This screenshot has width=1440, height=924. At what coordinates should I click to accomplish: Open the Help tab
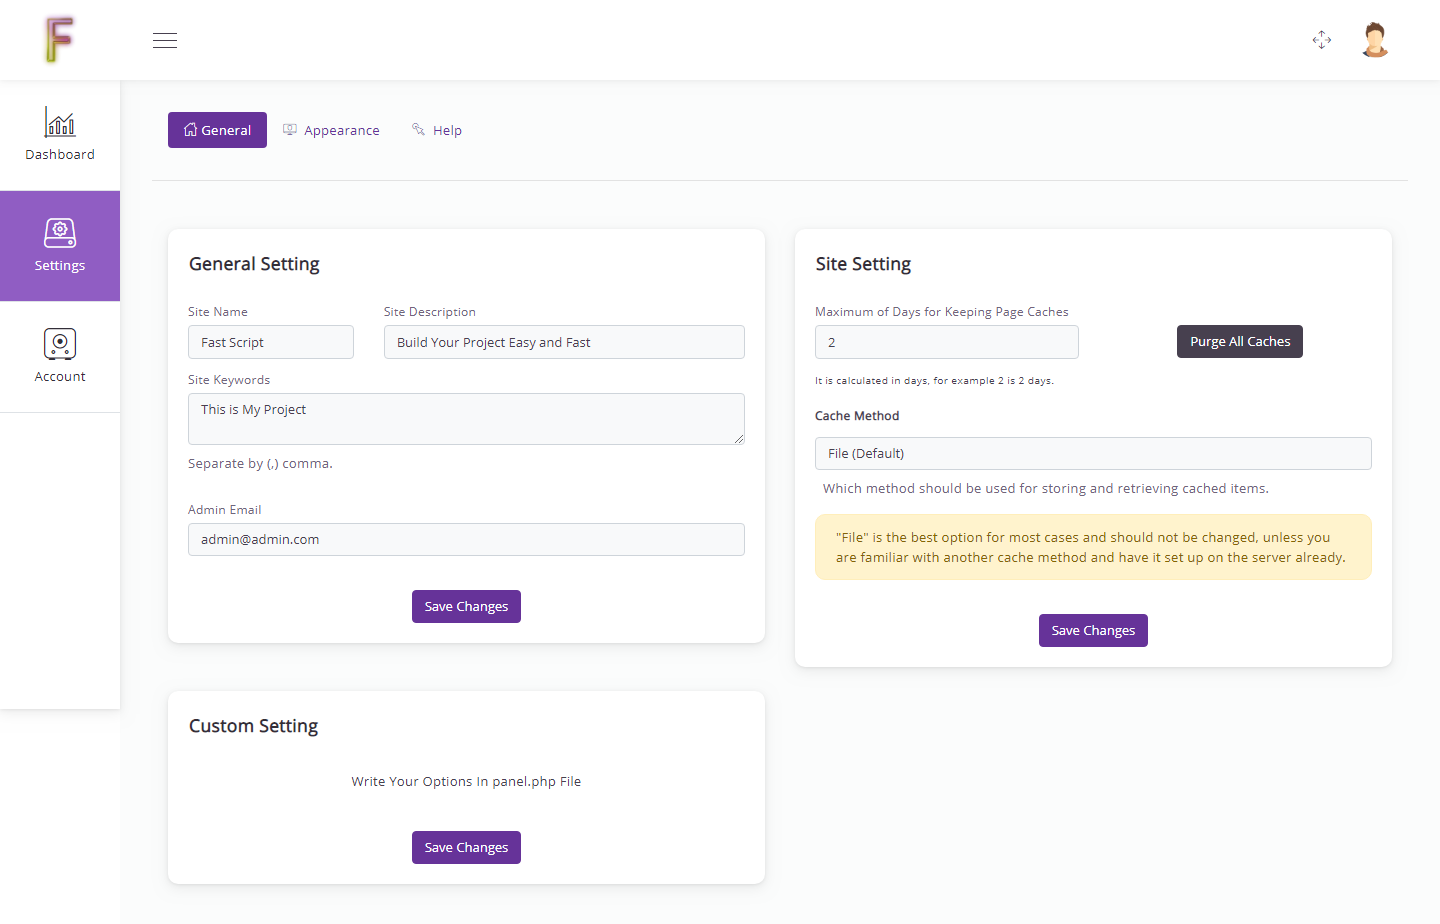click(437, 130)
